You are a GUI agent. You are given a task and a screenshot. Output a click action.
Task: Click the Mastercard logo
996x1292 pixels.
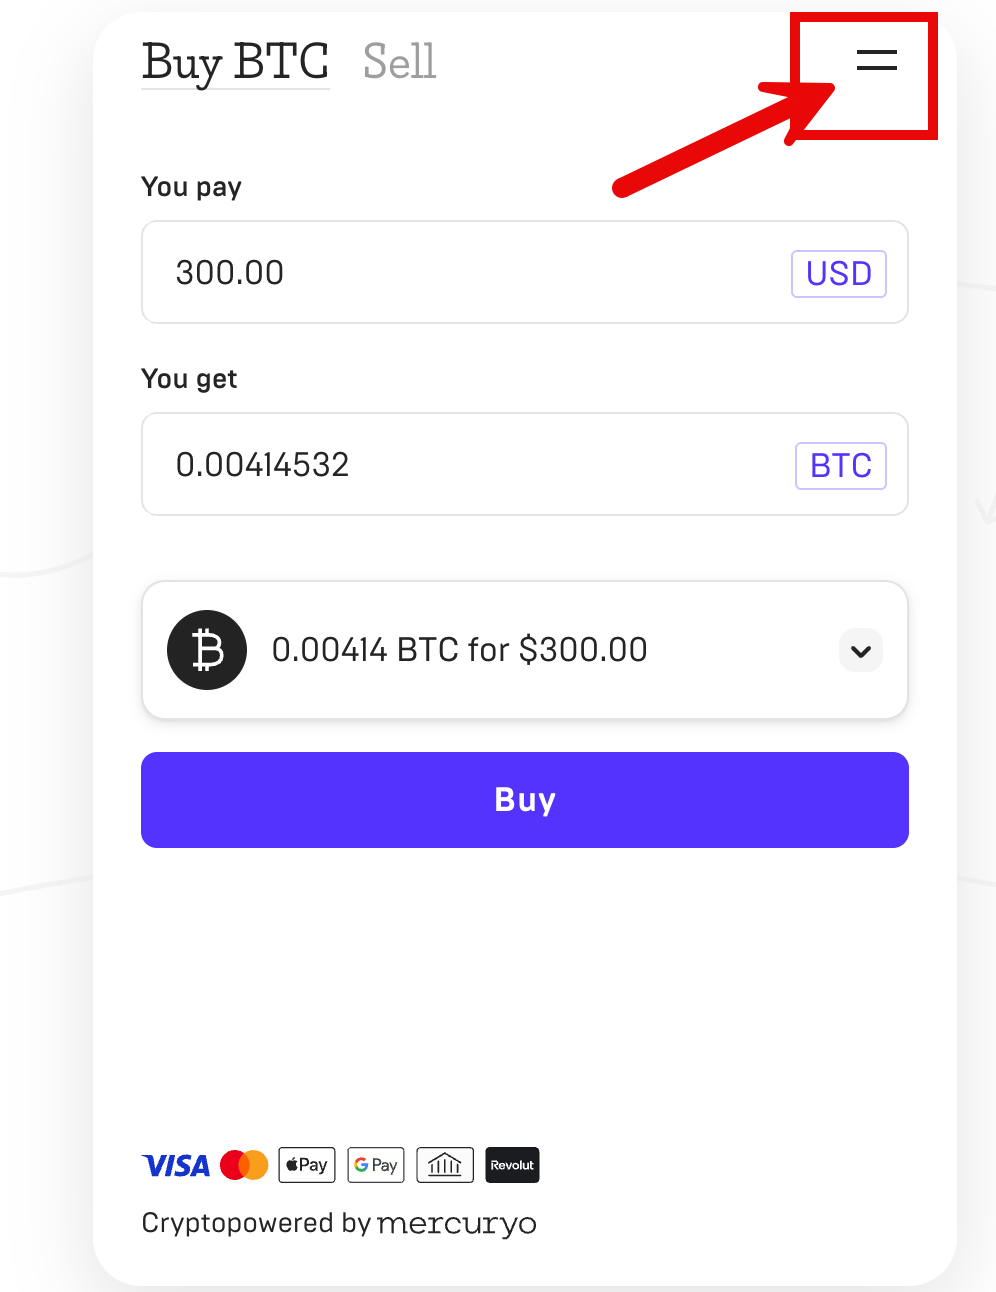click(x=244, y=1165)
